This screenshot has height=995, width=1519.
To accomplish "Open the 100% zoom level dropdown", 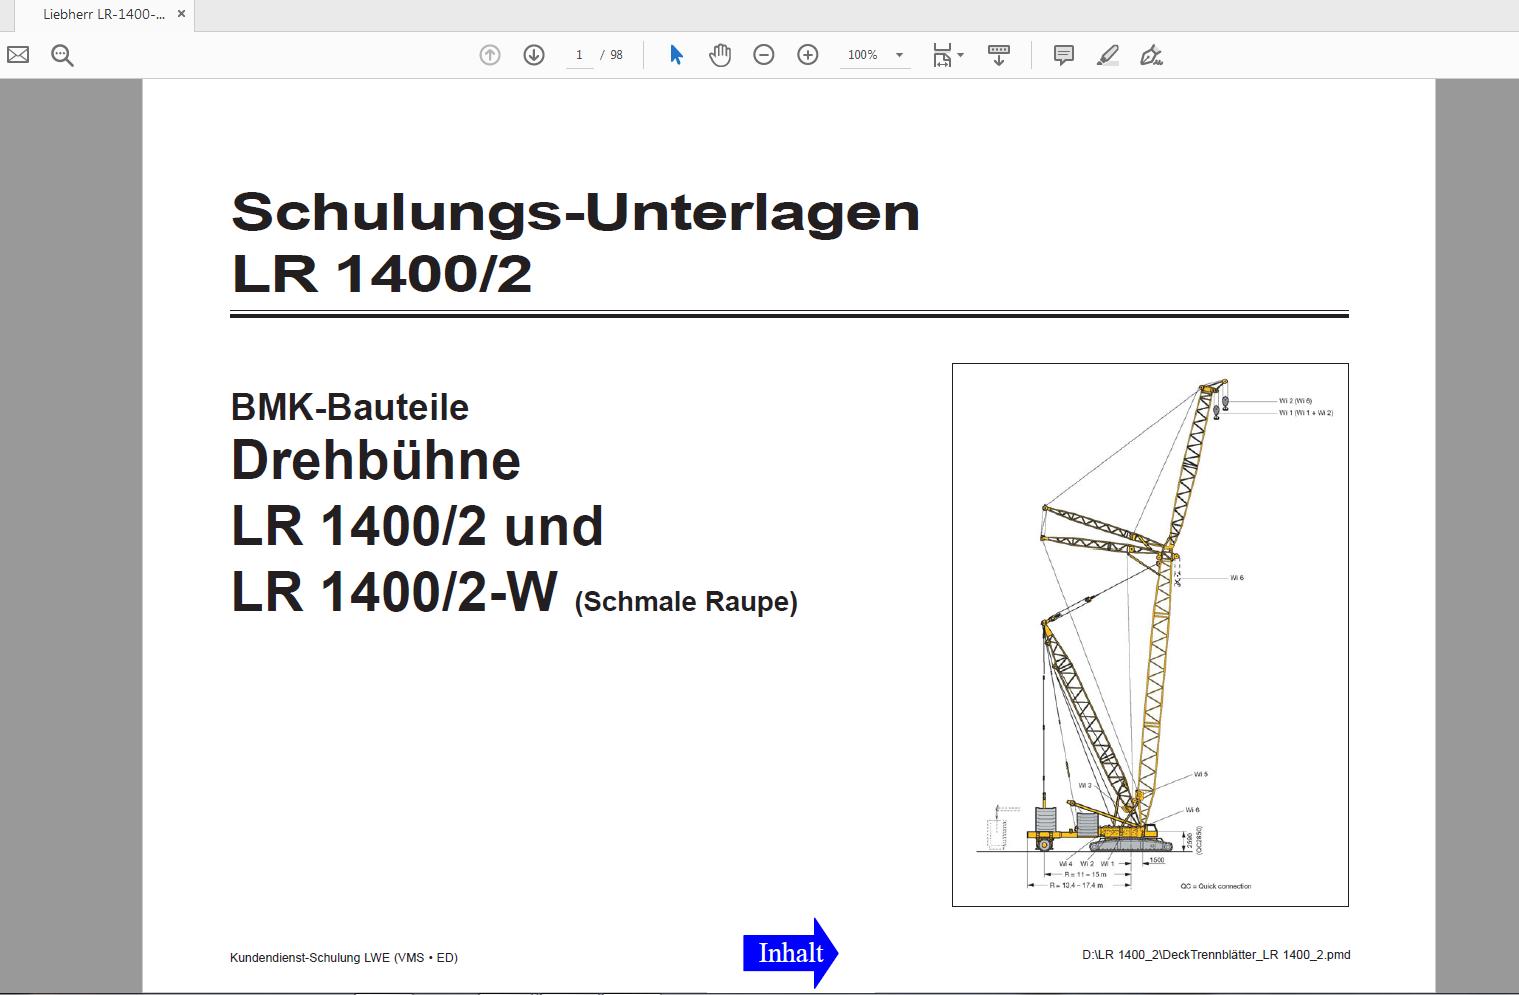I will click(x=875, y=55).
